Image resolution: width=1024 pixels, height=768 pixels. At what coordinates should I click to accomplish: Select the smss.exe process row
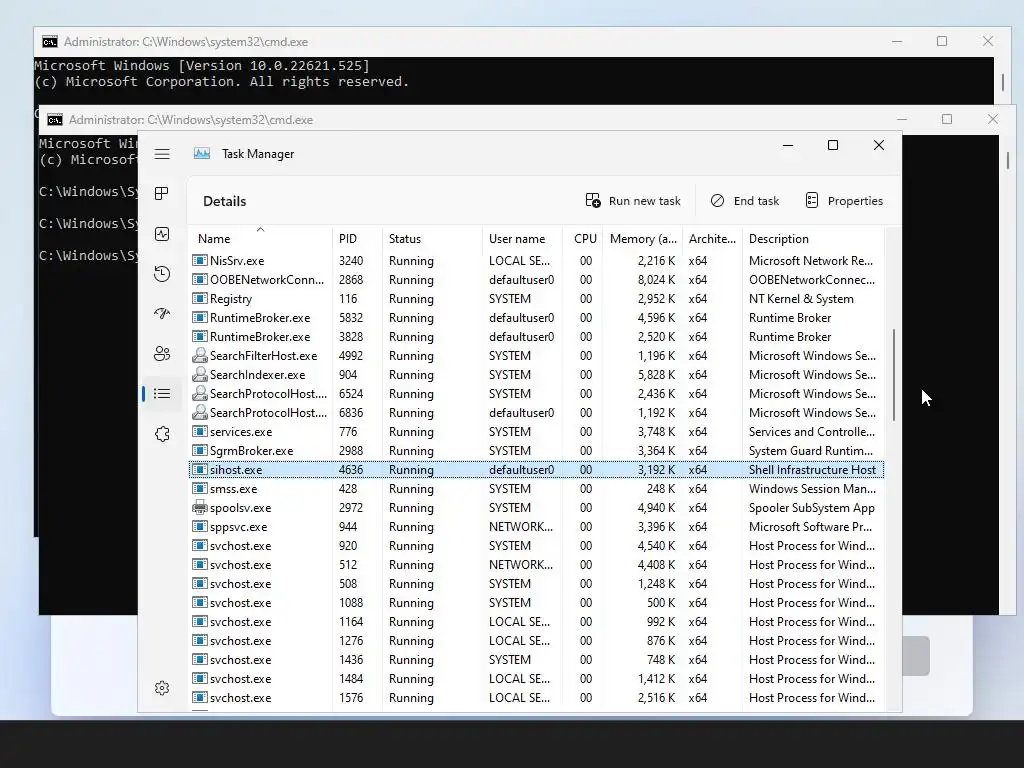tap(536, 488)
